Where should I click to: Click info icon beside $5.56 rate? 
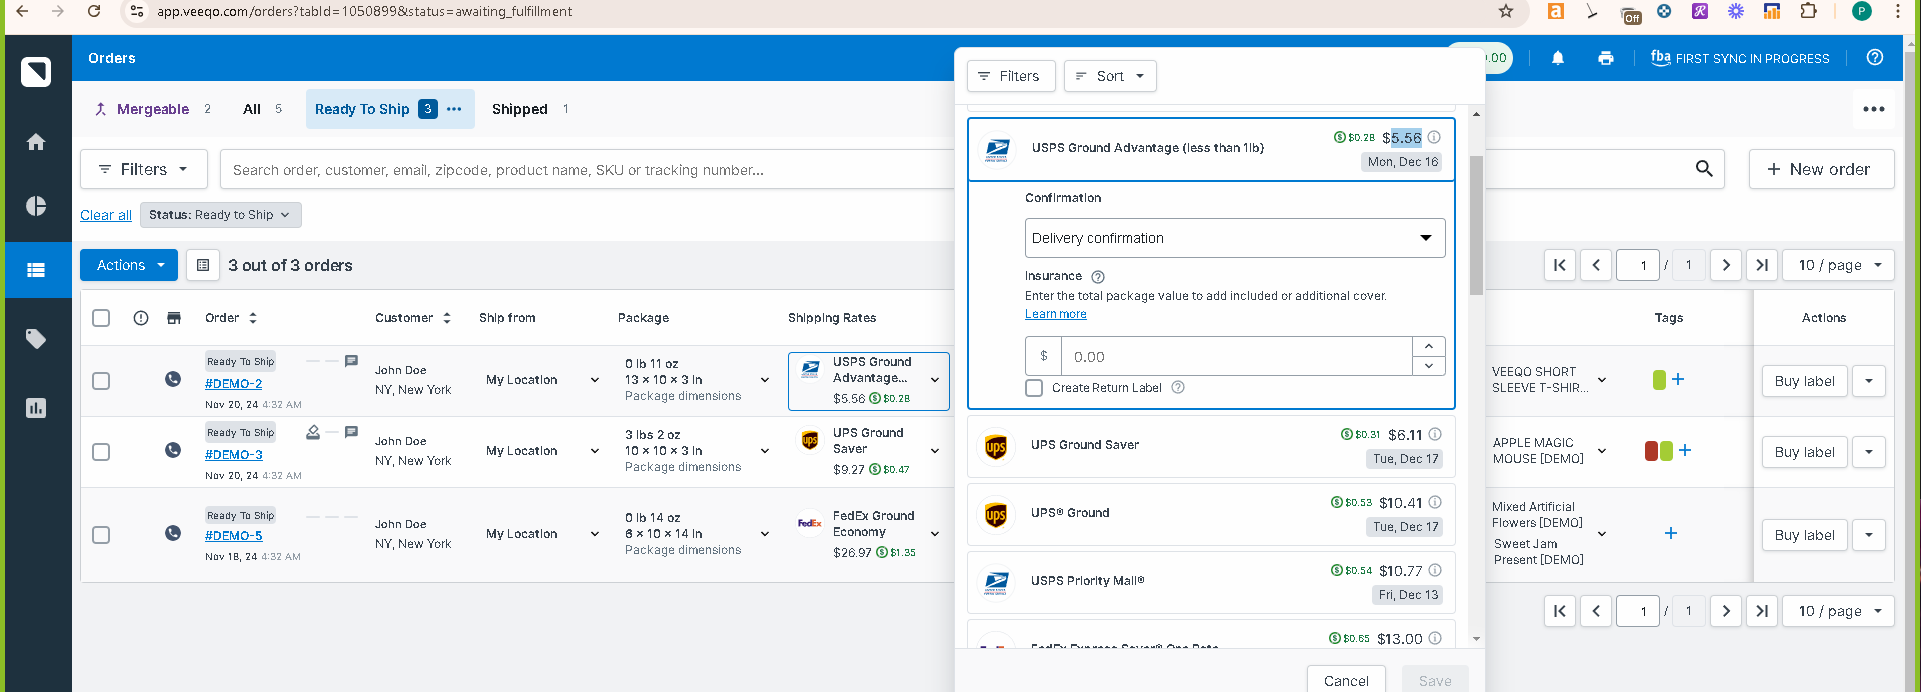point(1434,137)
